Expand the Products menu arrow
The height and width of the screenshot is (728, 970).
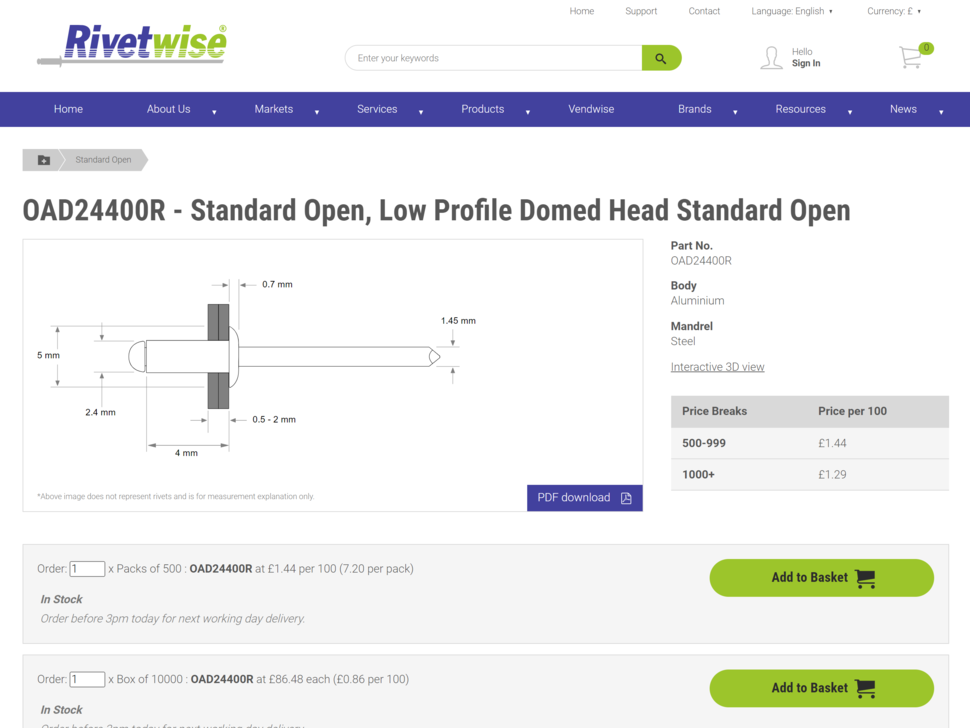(528, 111)
